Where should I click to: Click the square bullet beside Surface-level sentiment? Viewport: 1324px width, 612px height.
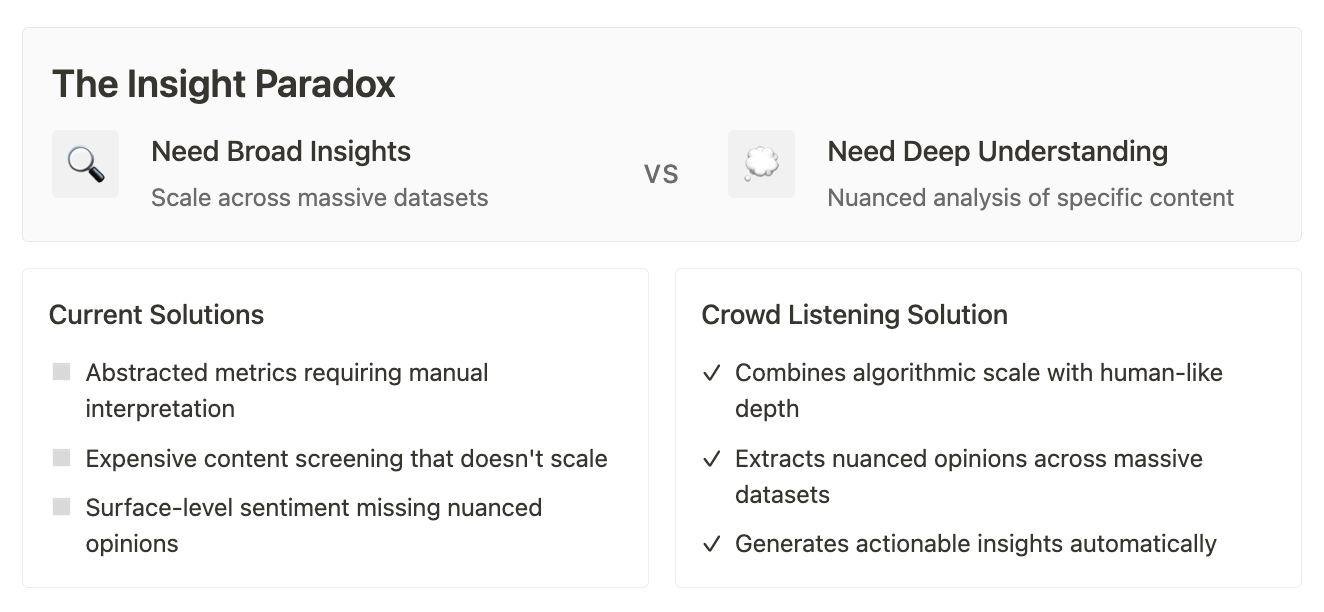62,507
